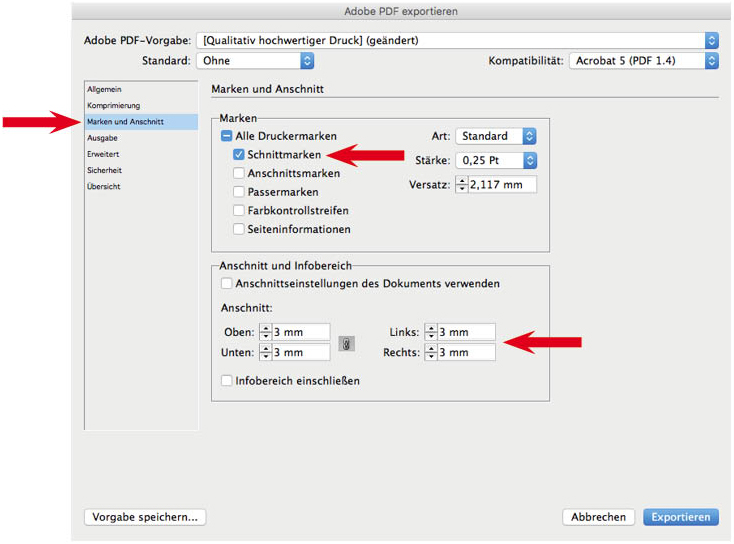
Task: Click the Abbrechen button
Action: point(598,517)
